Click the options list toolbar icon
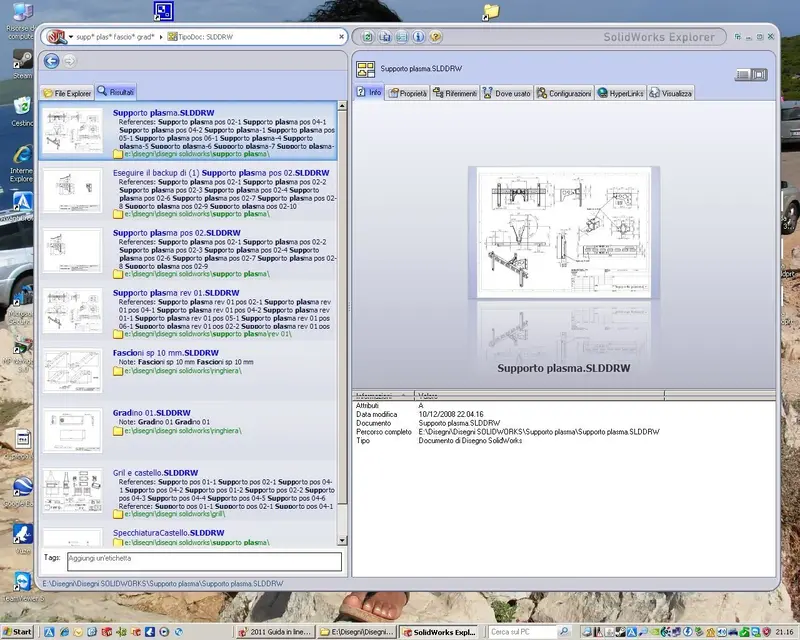This screenshot has height=640, width=800. [x=402, y=37]
